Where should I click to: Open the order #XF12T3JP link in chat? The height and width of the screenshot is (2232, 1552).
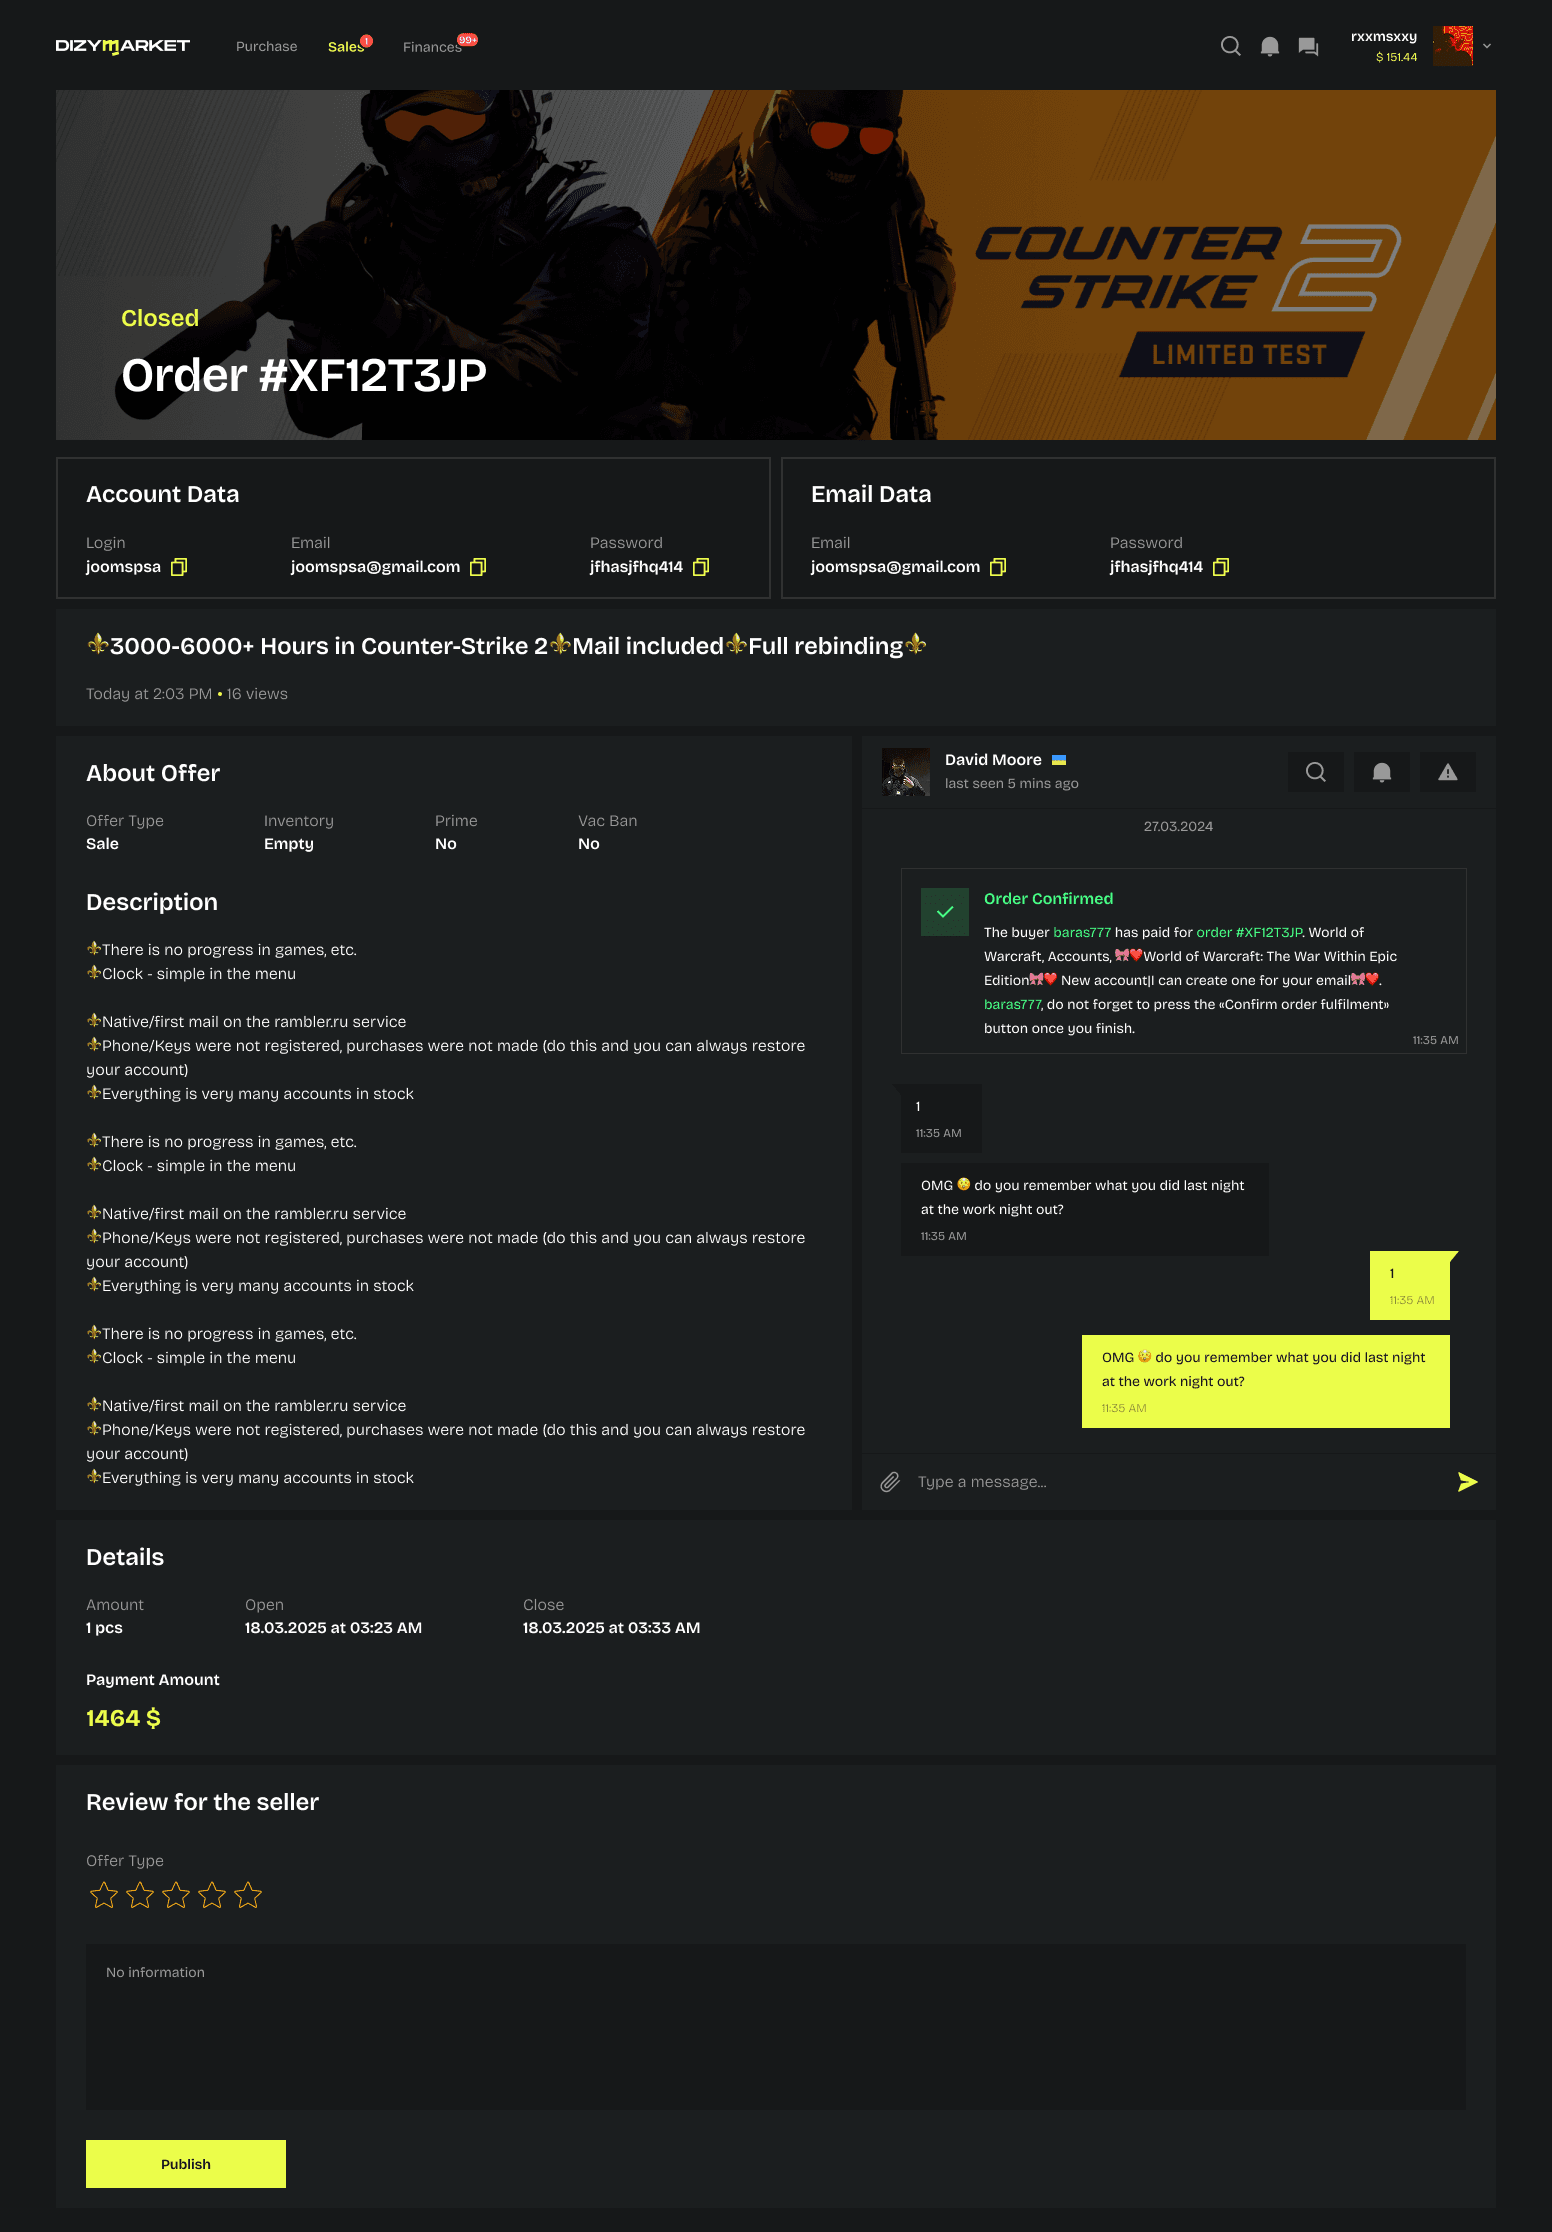[1249, 932]
